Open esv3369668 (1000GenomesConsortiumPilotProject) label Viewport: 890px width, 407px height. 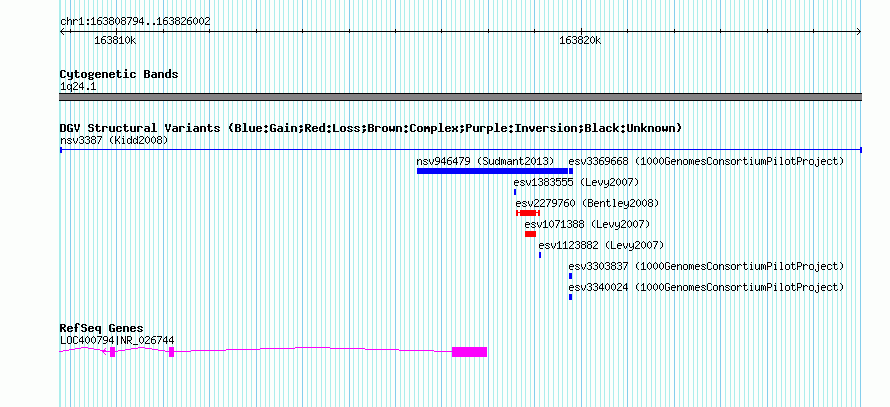(x=707, y=161)
